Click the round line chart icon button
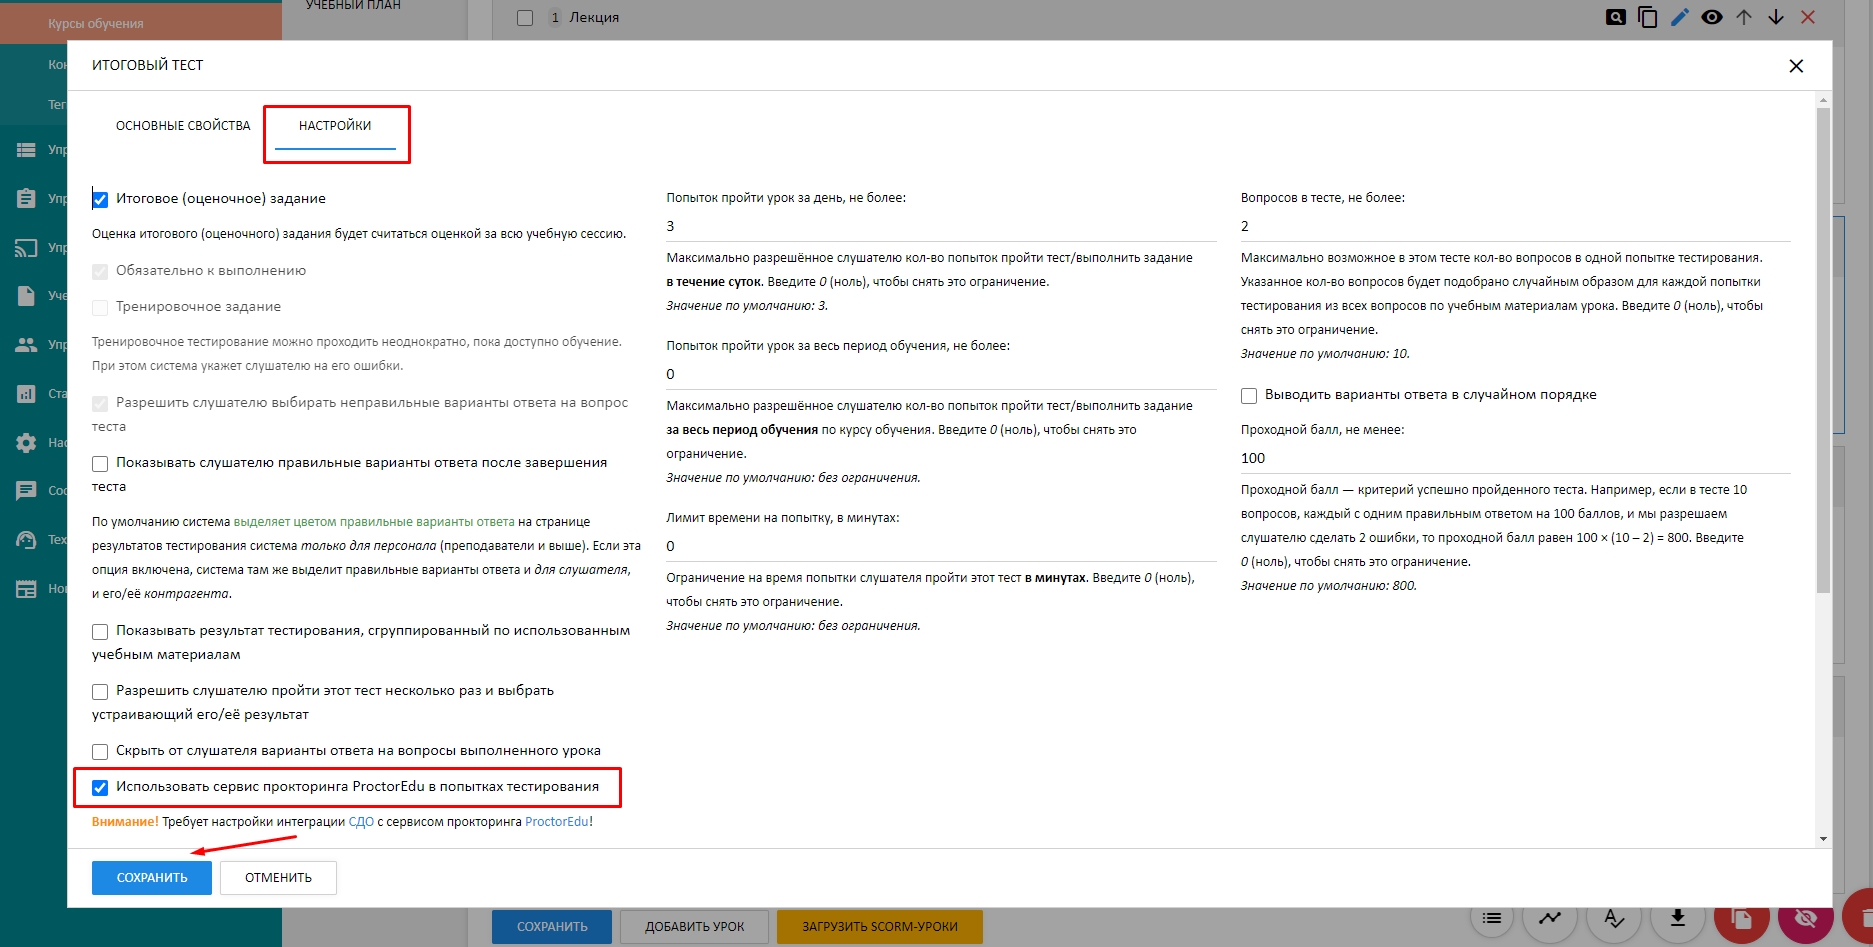The width and height of the screenshot is (1873, 947). click(1550, 918)
